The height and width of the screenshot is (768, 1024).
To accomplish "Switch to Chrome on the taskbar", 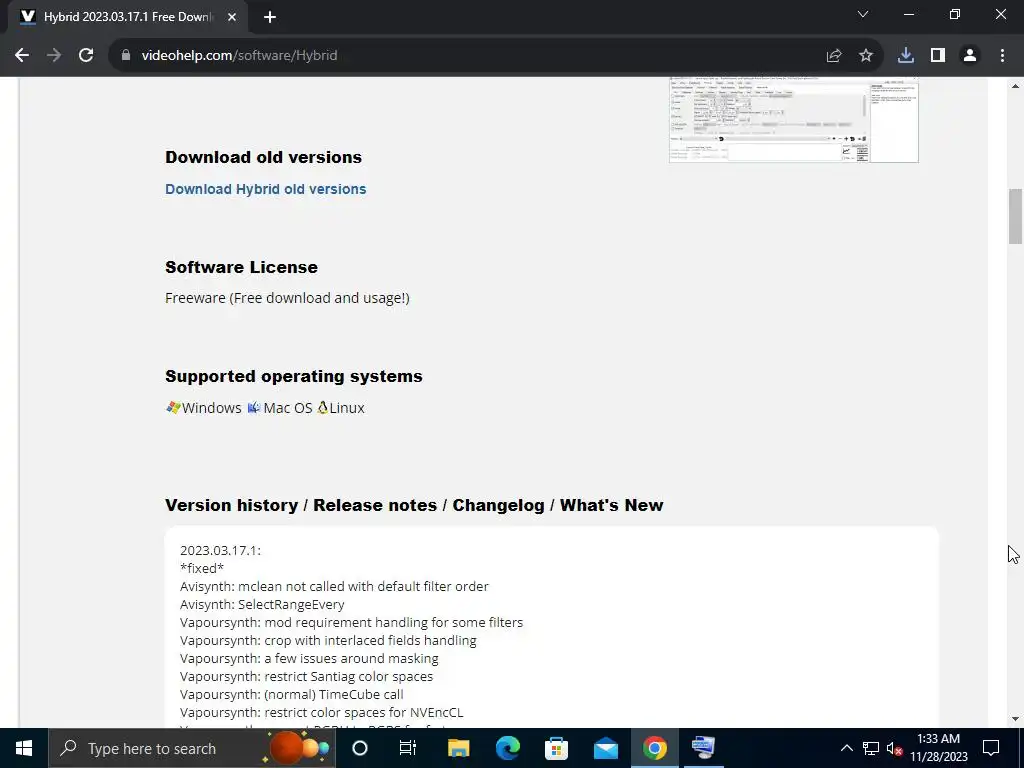I will tap(655, 748).
